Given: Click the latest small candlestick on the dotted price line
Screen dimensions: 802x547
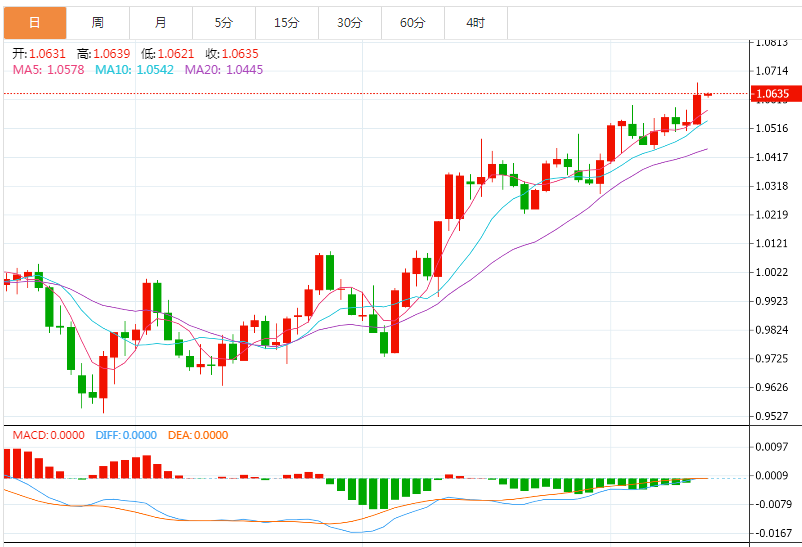Looking at the screenshot, I should point(708,94).
